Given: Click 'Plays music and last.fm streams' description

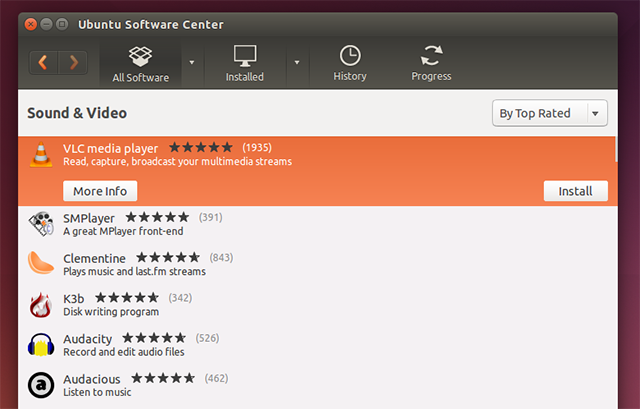Looking at the screenshot, I should click(x=134, y=271).
